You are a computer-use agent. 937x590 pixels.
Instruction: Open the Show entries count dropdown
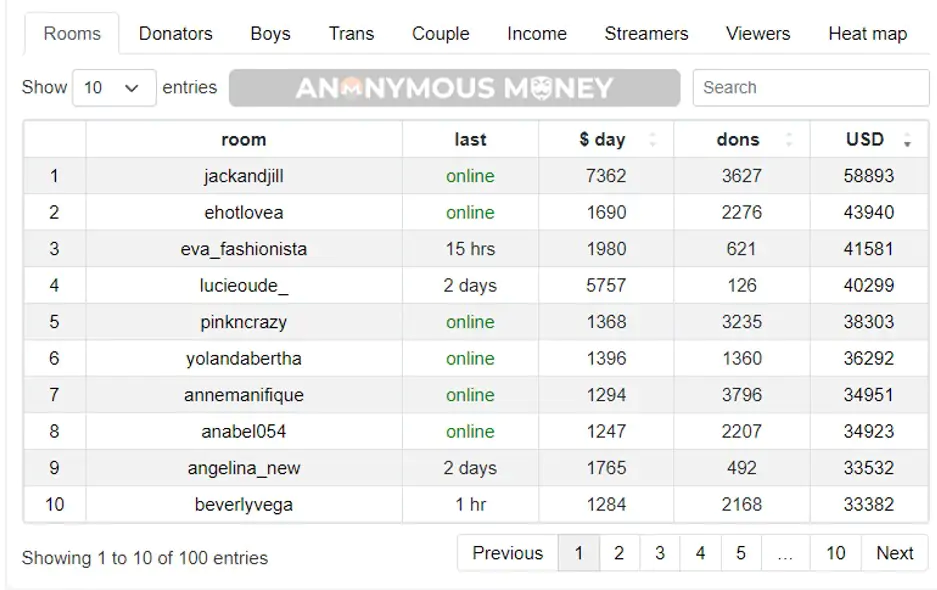point(114,88)
